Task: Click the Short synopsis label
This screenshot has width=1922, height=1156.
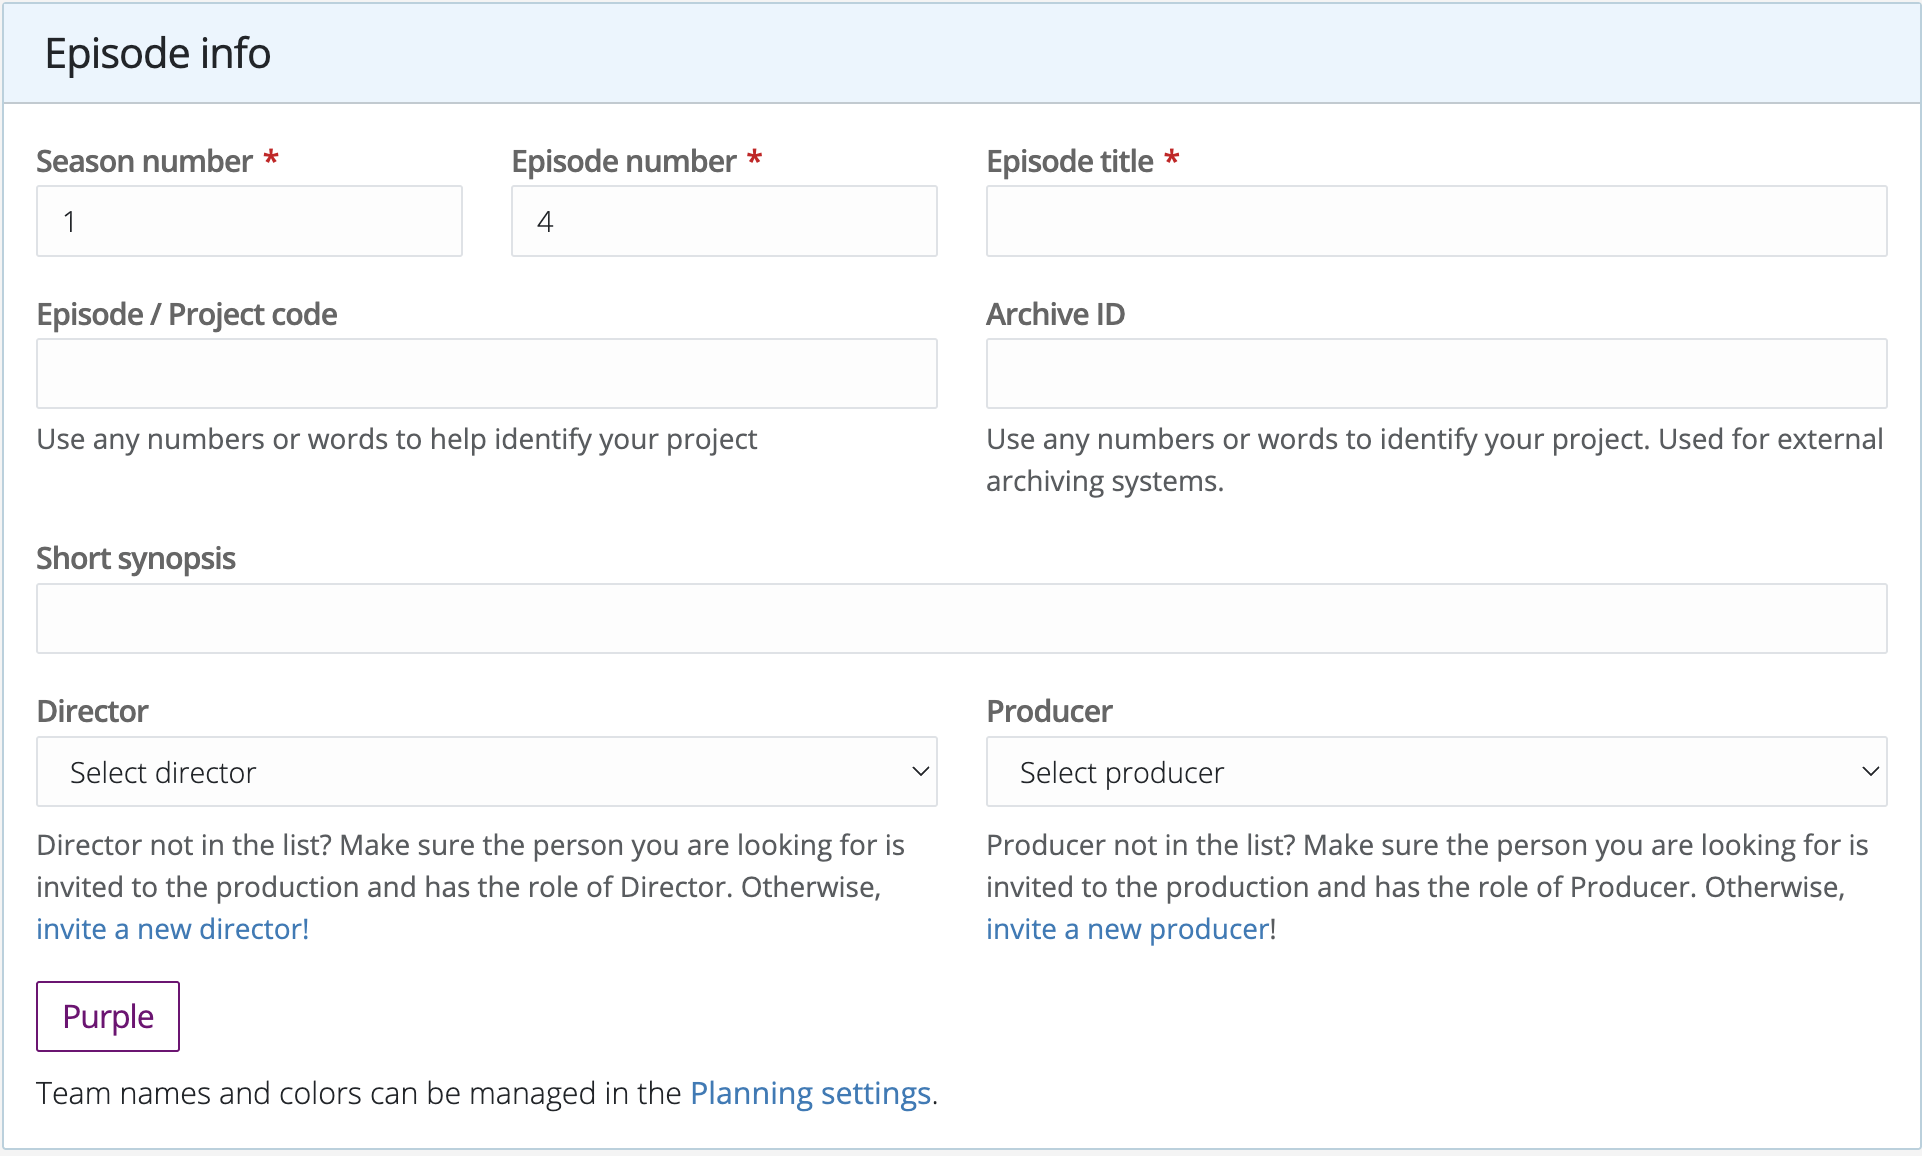Action: [x=136, y=558]
